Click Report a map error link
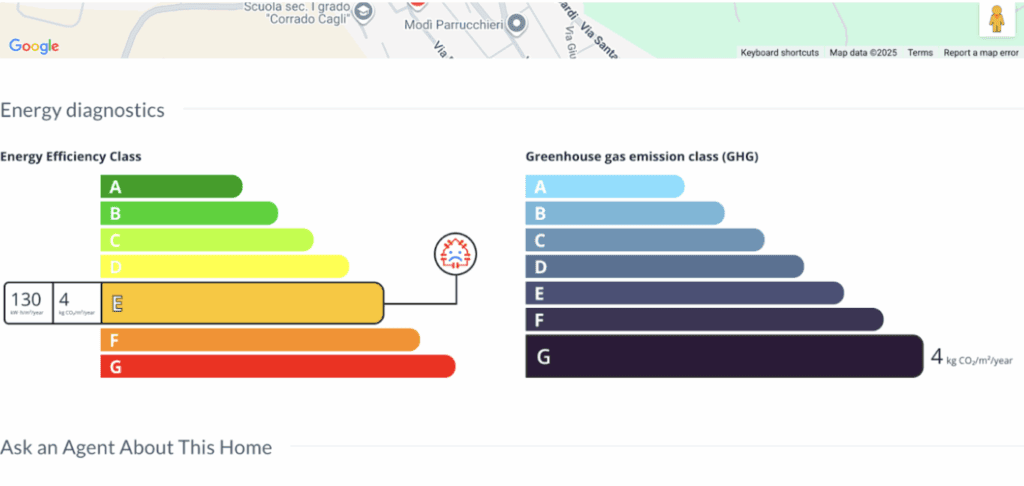The height and width of the screenshot is (486, 1024). [x=981, y=53]
